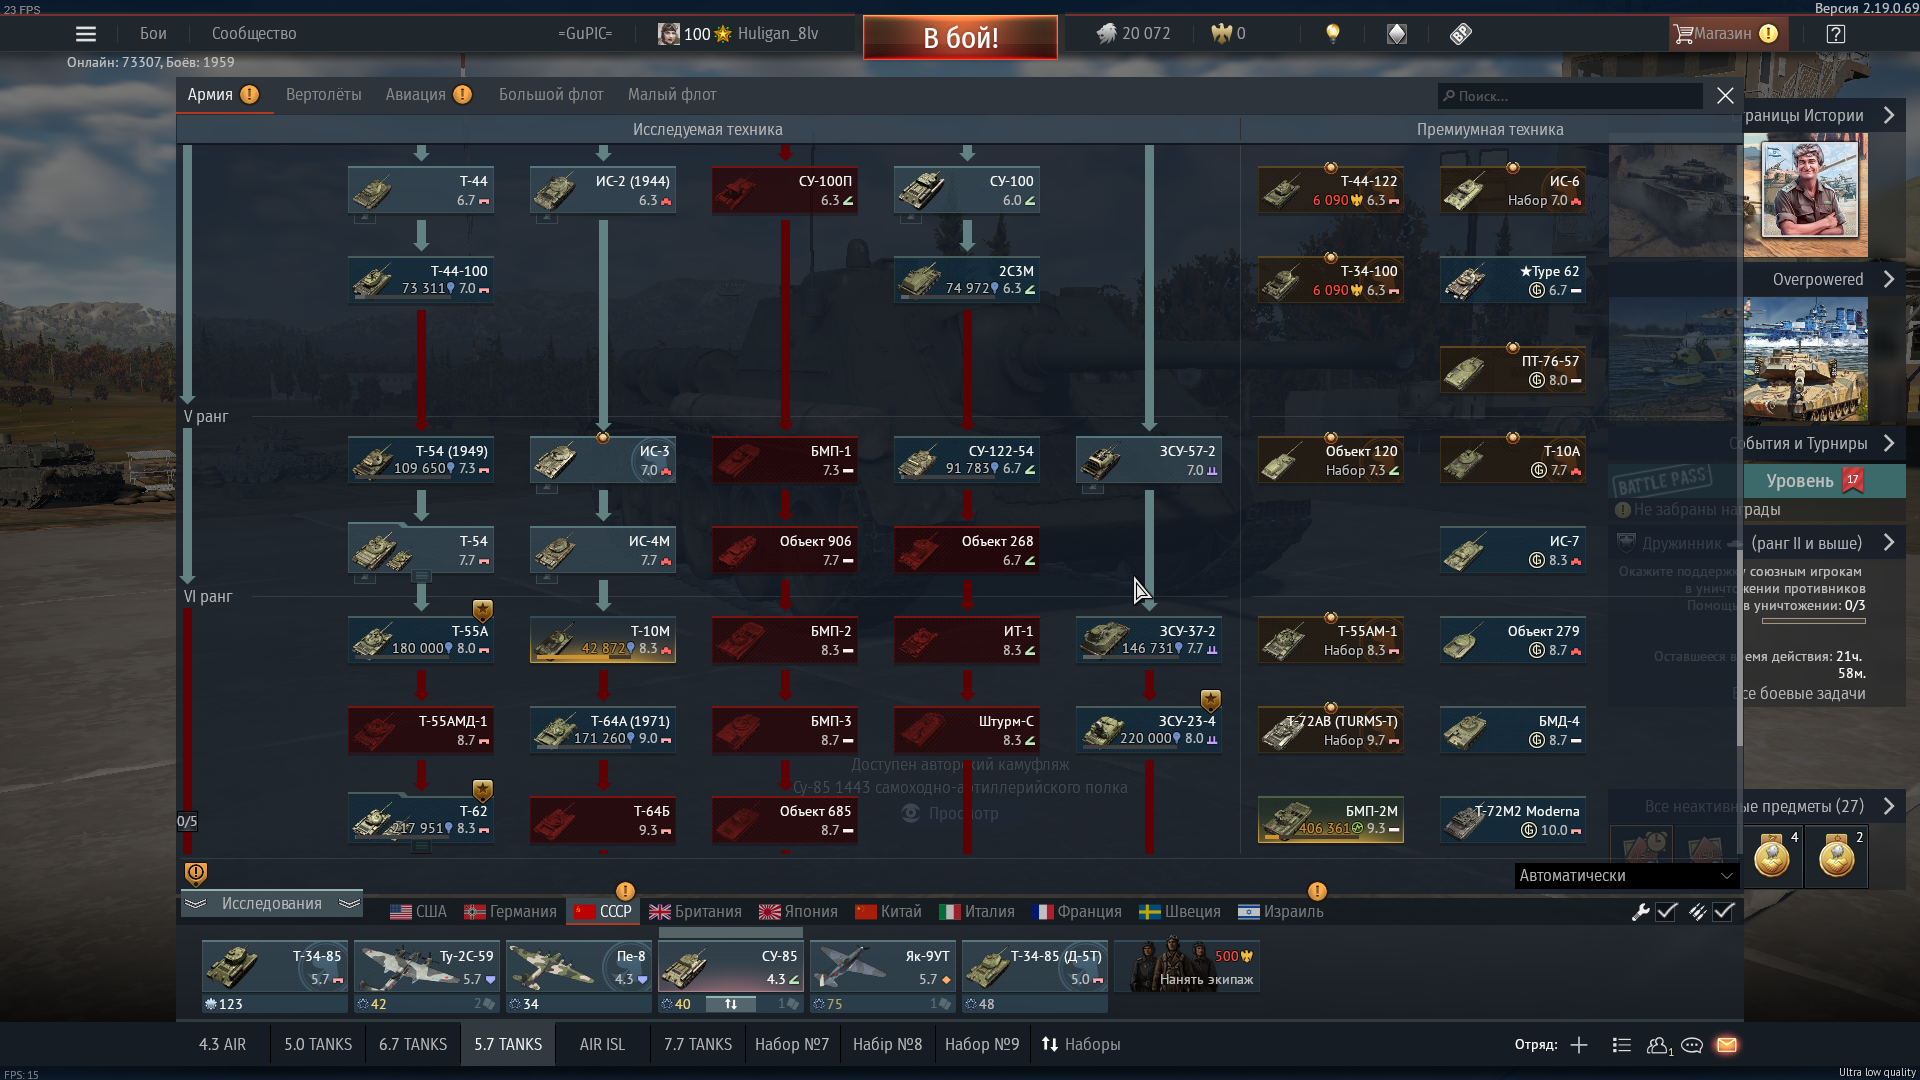Click Нанять экипаж crew slot
This screenshot has height=1080, width=1920.
1188,966
